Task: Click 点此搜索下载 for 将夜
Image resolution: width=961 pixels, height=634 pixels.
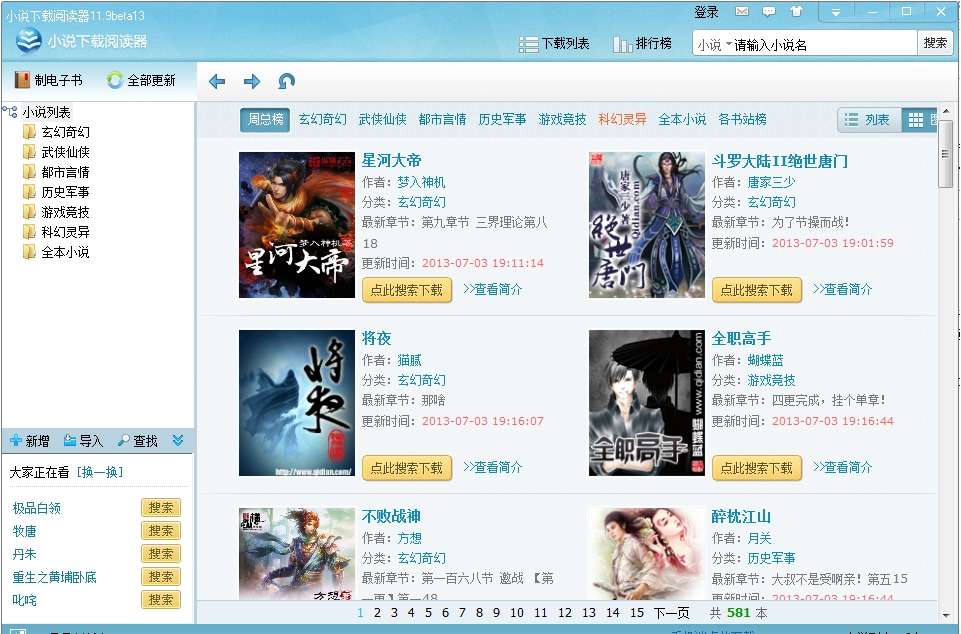Action: point(407,468)
